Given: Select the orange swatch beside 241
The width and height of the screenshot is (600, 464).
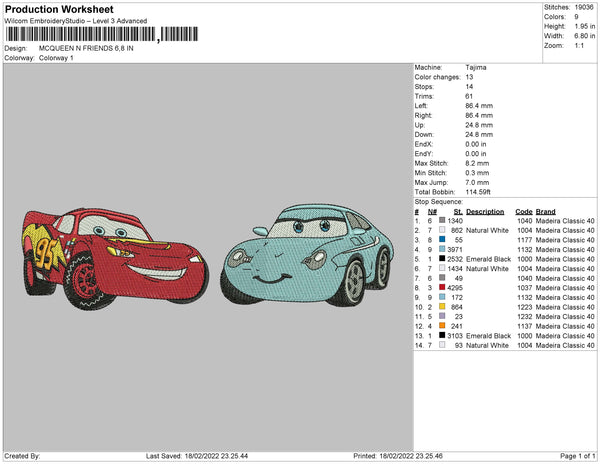Looking at the screenshot, I should coord(442,326).
